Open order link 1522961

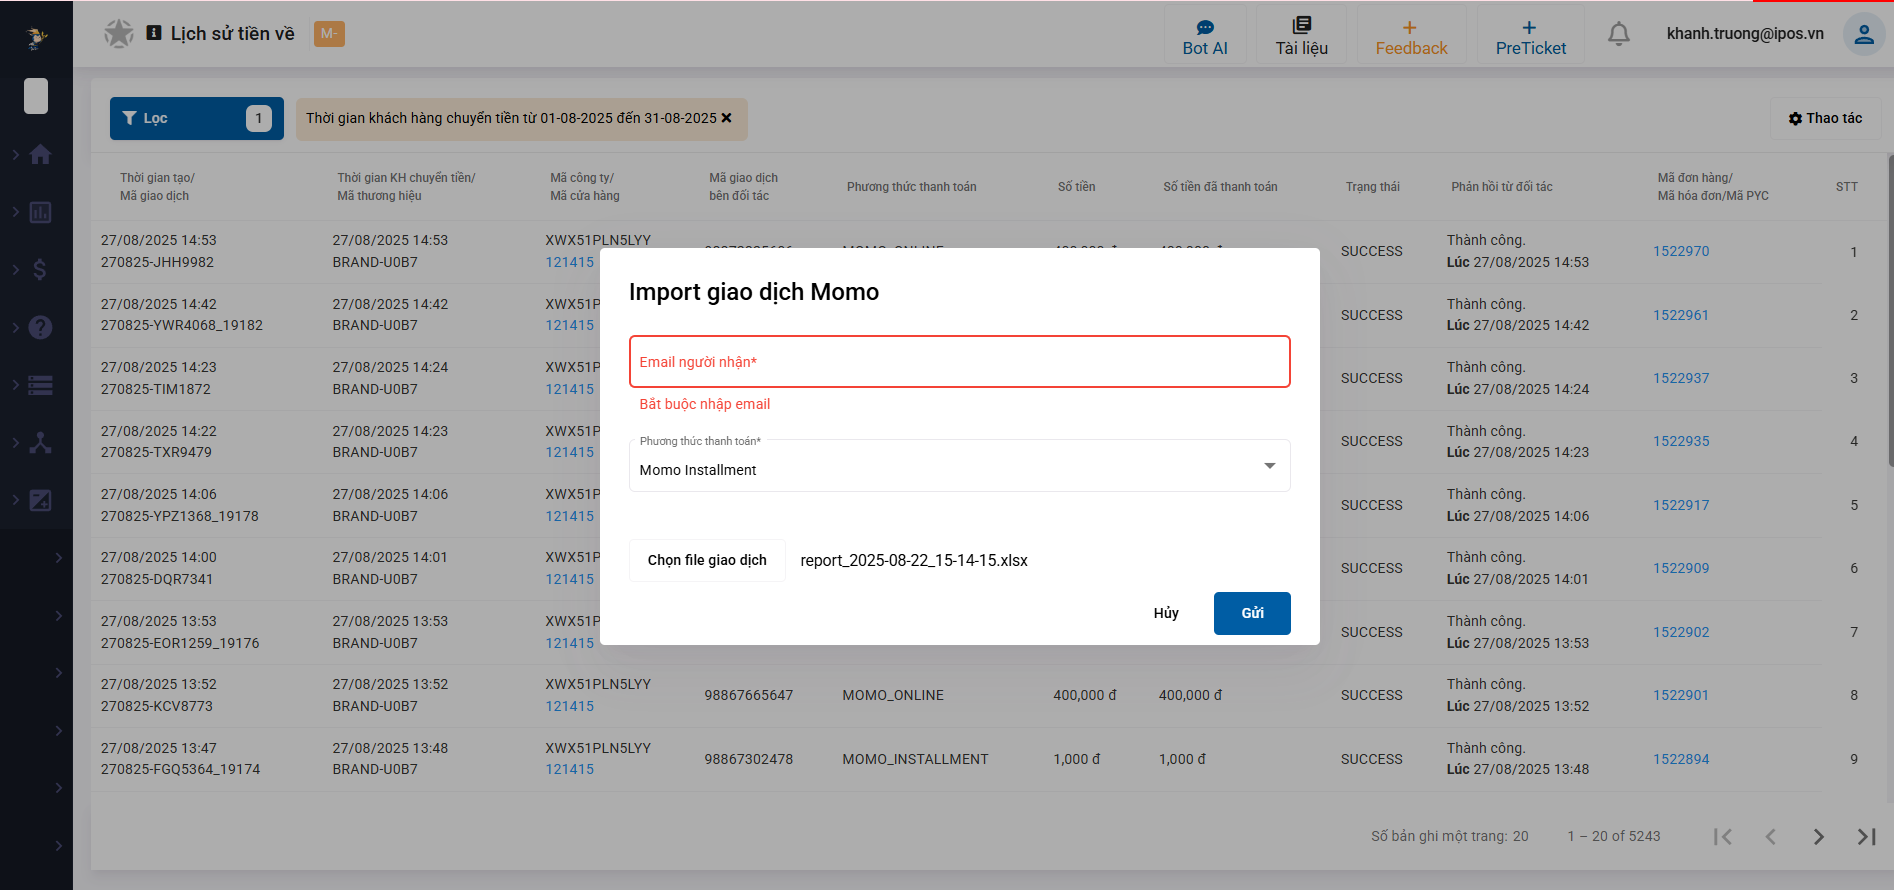coord(1681,315)
